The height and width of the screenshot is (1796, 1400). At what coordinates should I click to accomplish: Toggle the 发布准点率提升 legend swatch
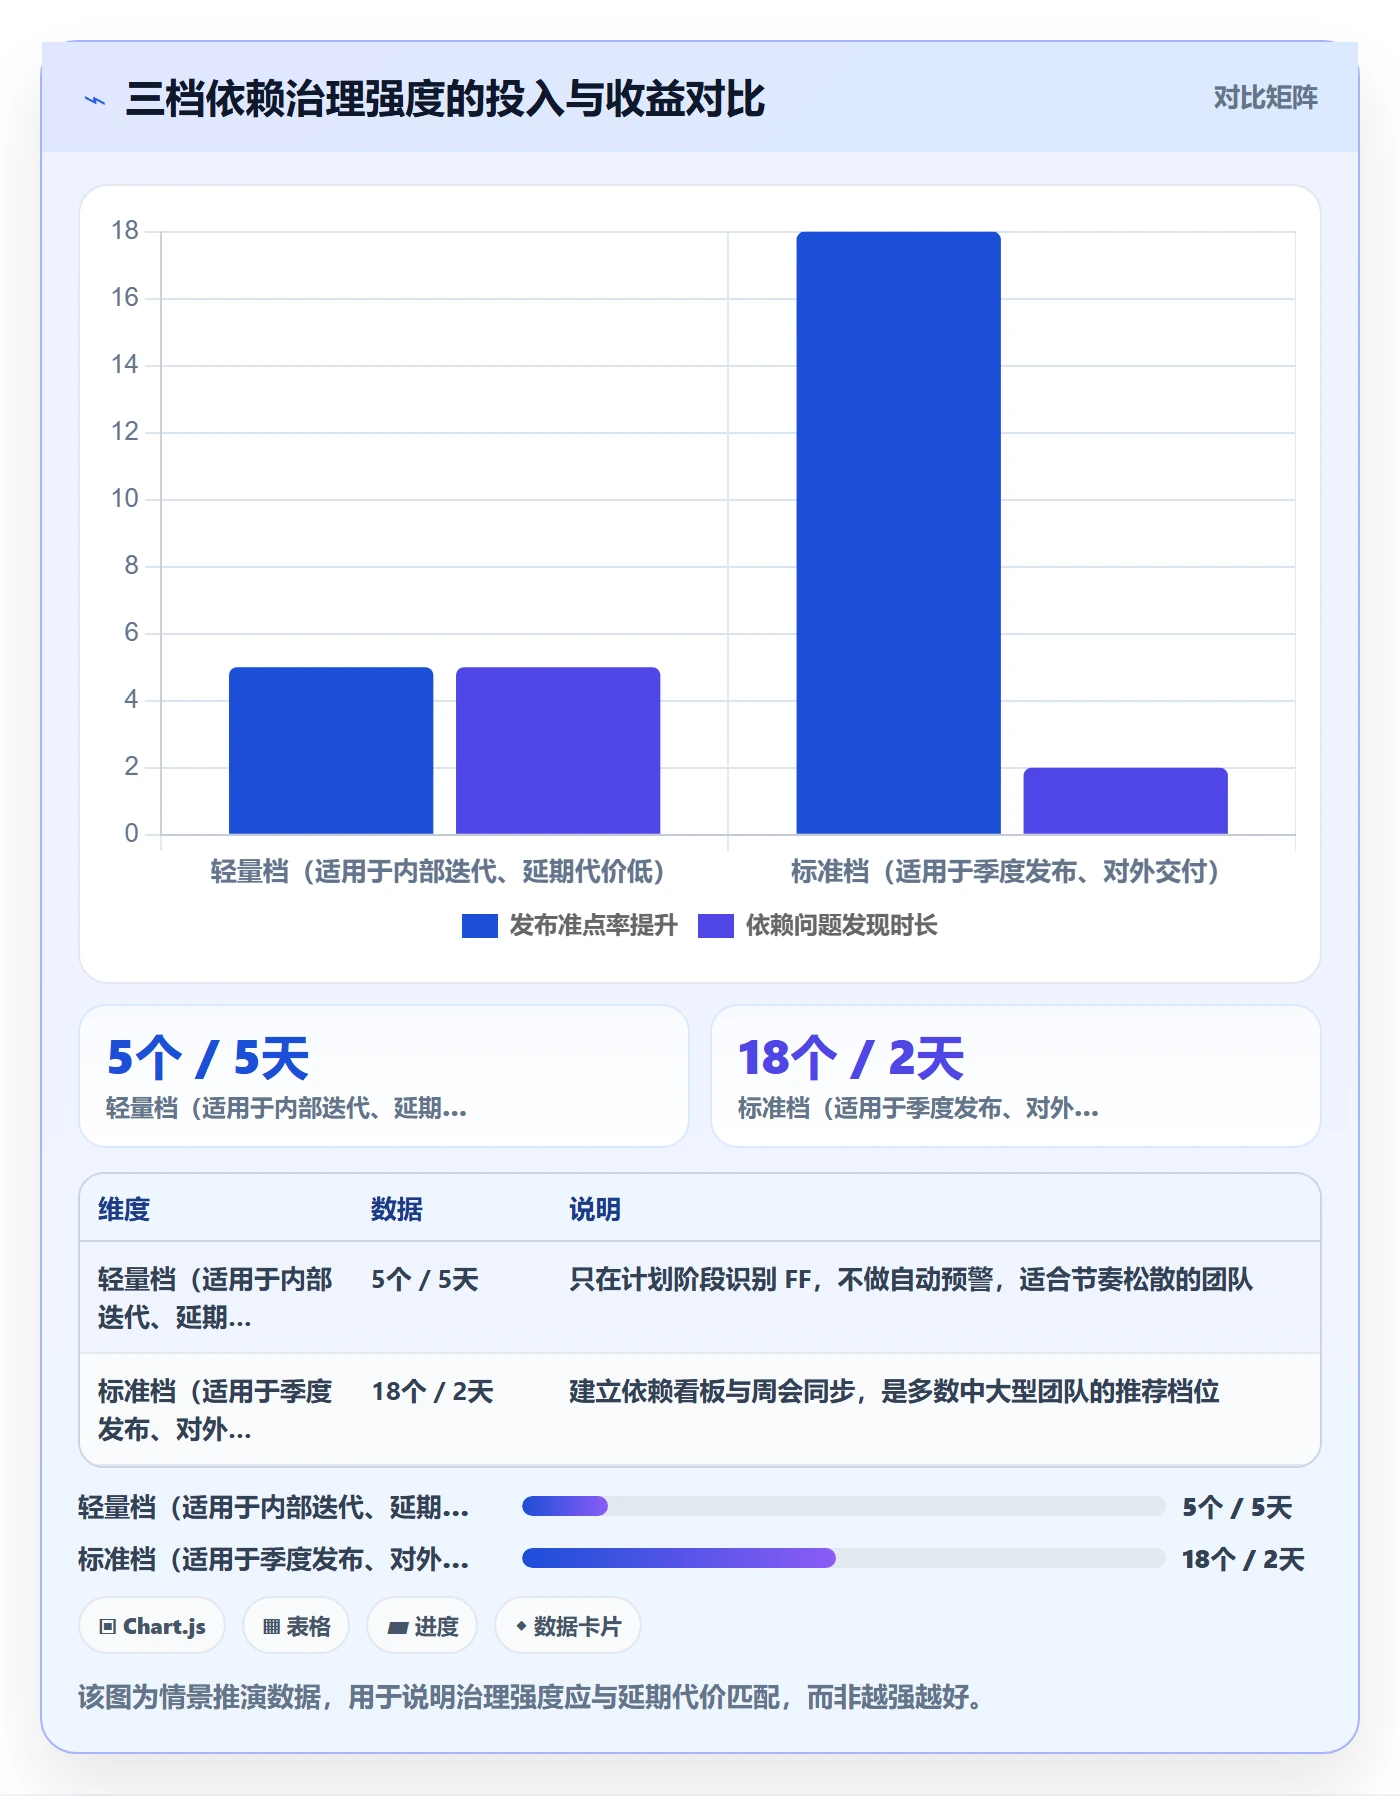coord(479,926)
